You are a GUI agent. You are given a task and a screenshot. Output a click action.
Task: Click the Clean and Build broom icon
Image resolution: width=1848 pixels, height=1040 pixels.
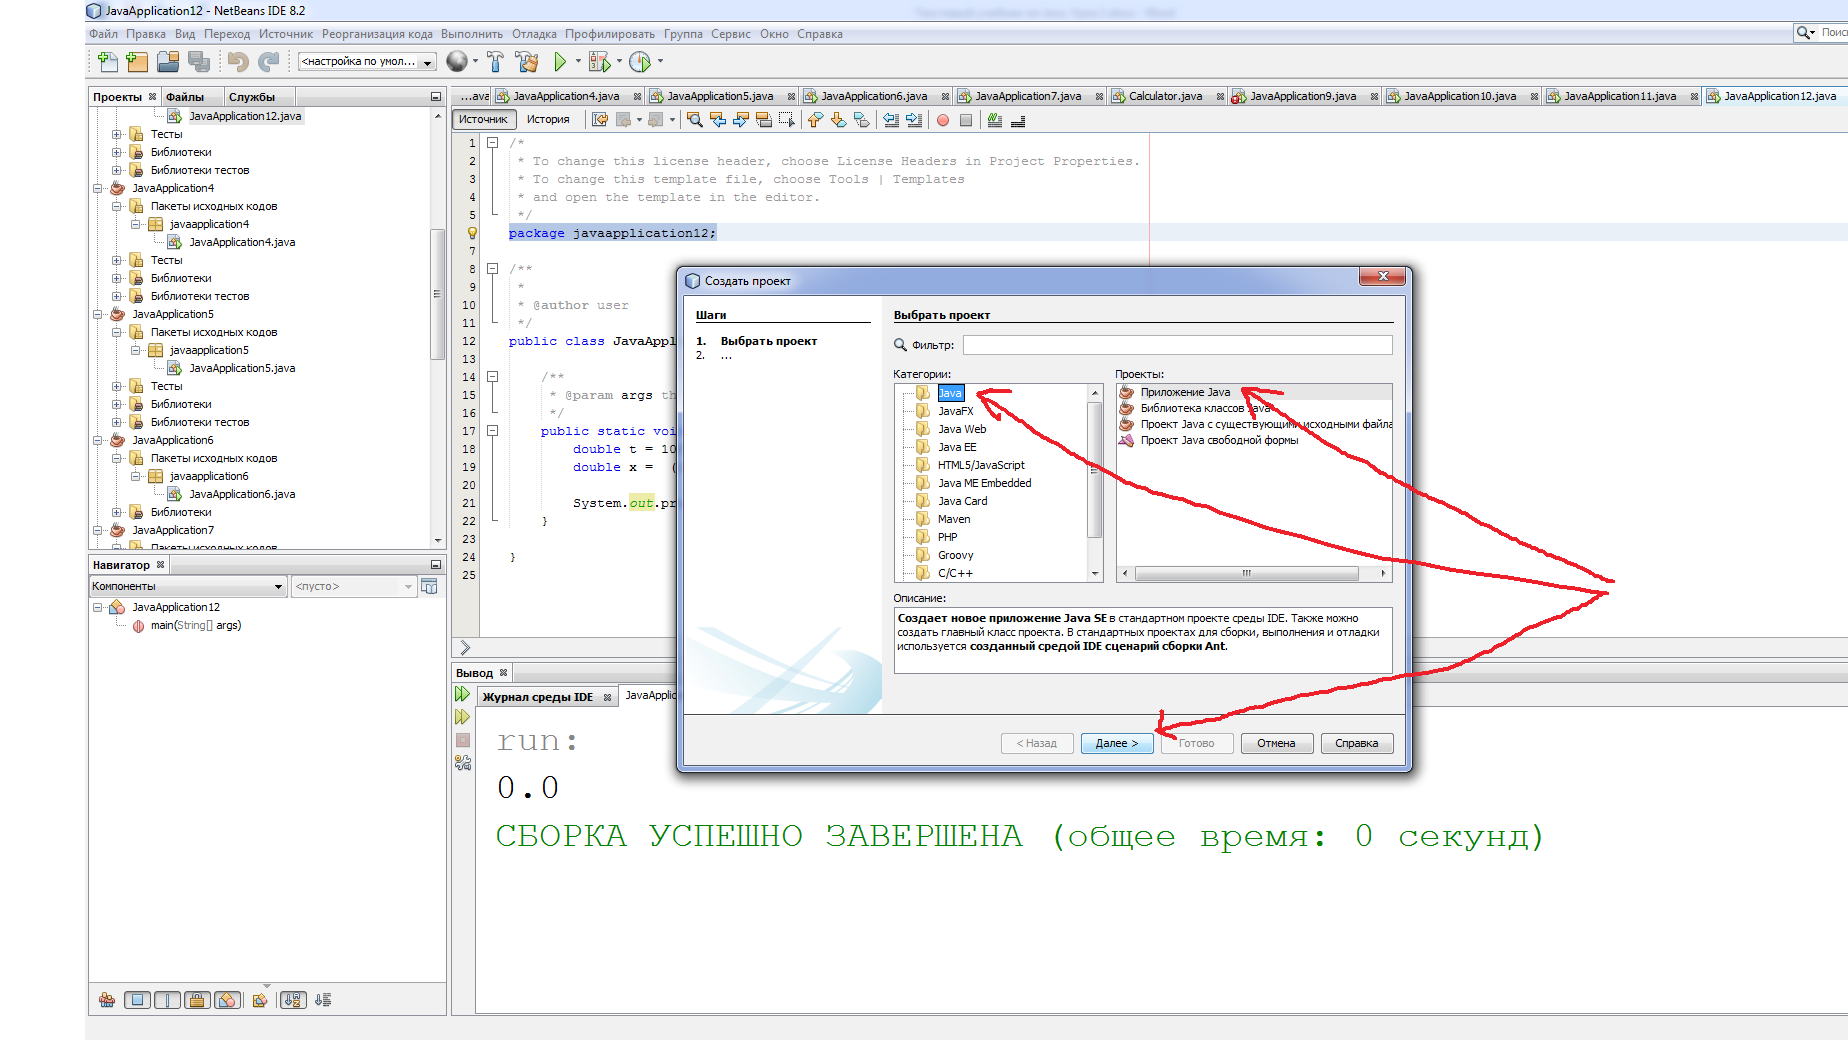click(527, 62)
